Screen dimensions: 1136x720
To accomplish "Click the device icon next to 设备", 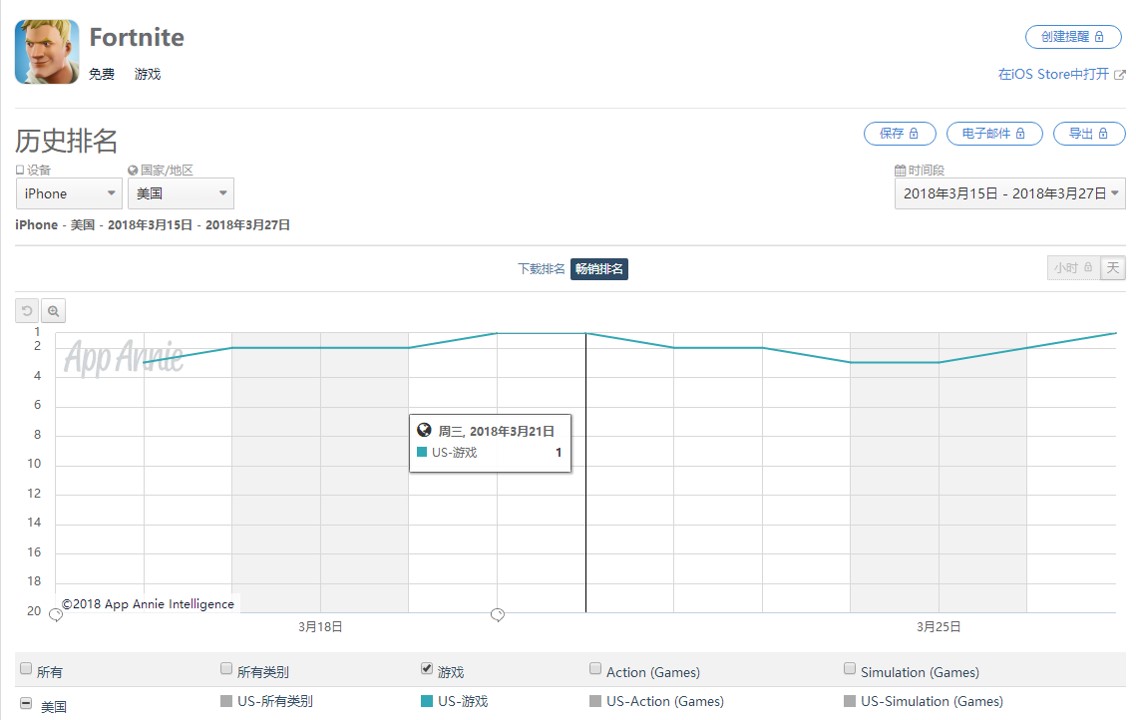I will [20, 170].
